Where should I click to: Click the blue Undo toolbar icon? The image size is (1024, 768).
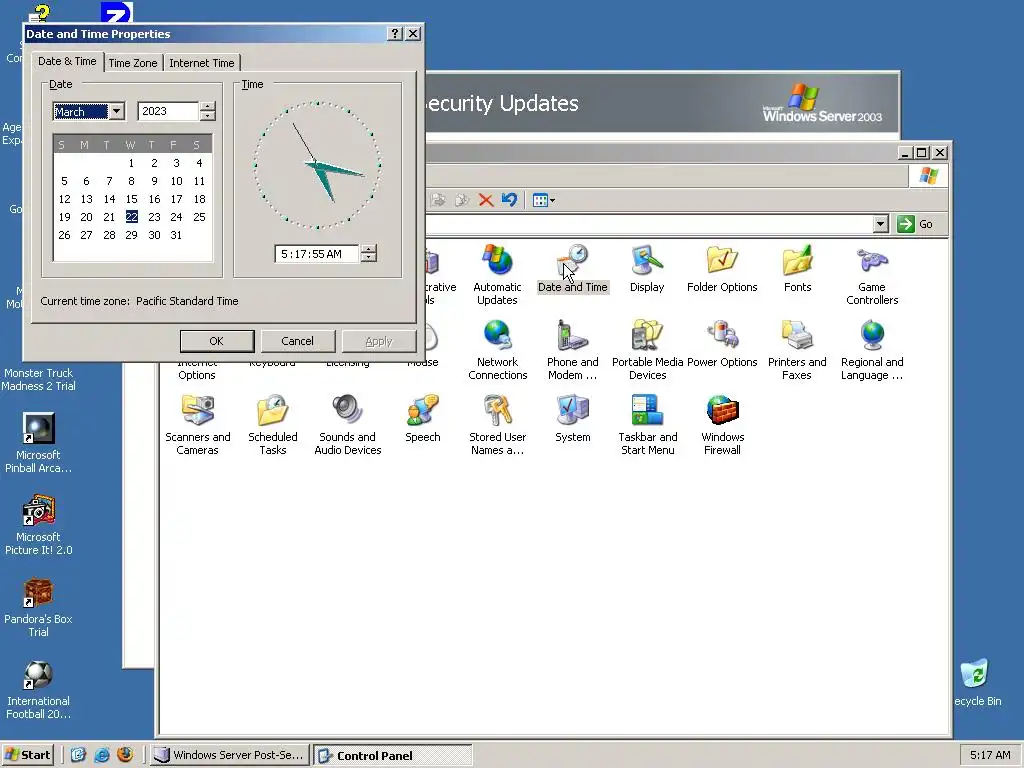point(509,200)
